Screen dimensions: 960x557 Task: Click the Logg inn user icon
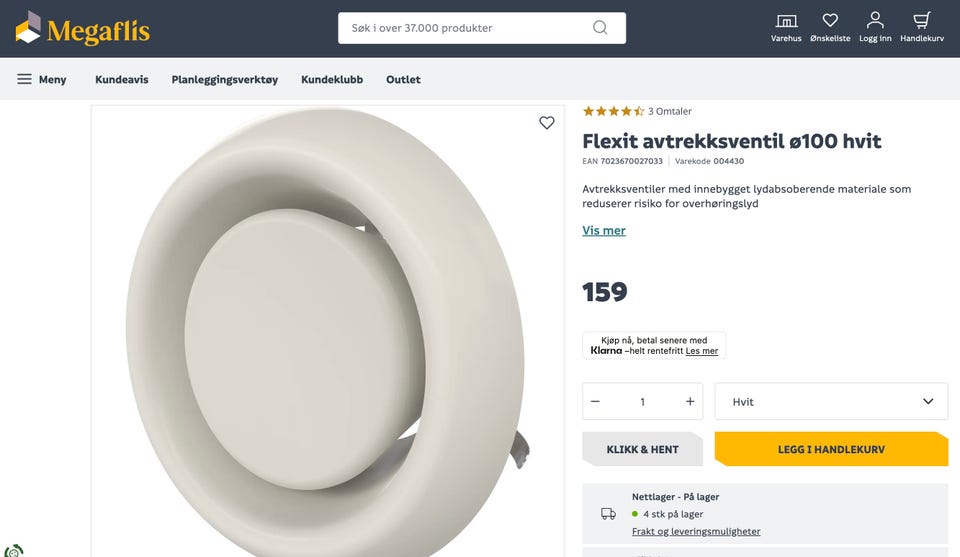[875, 27]
